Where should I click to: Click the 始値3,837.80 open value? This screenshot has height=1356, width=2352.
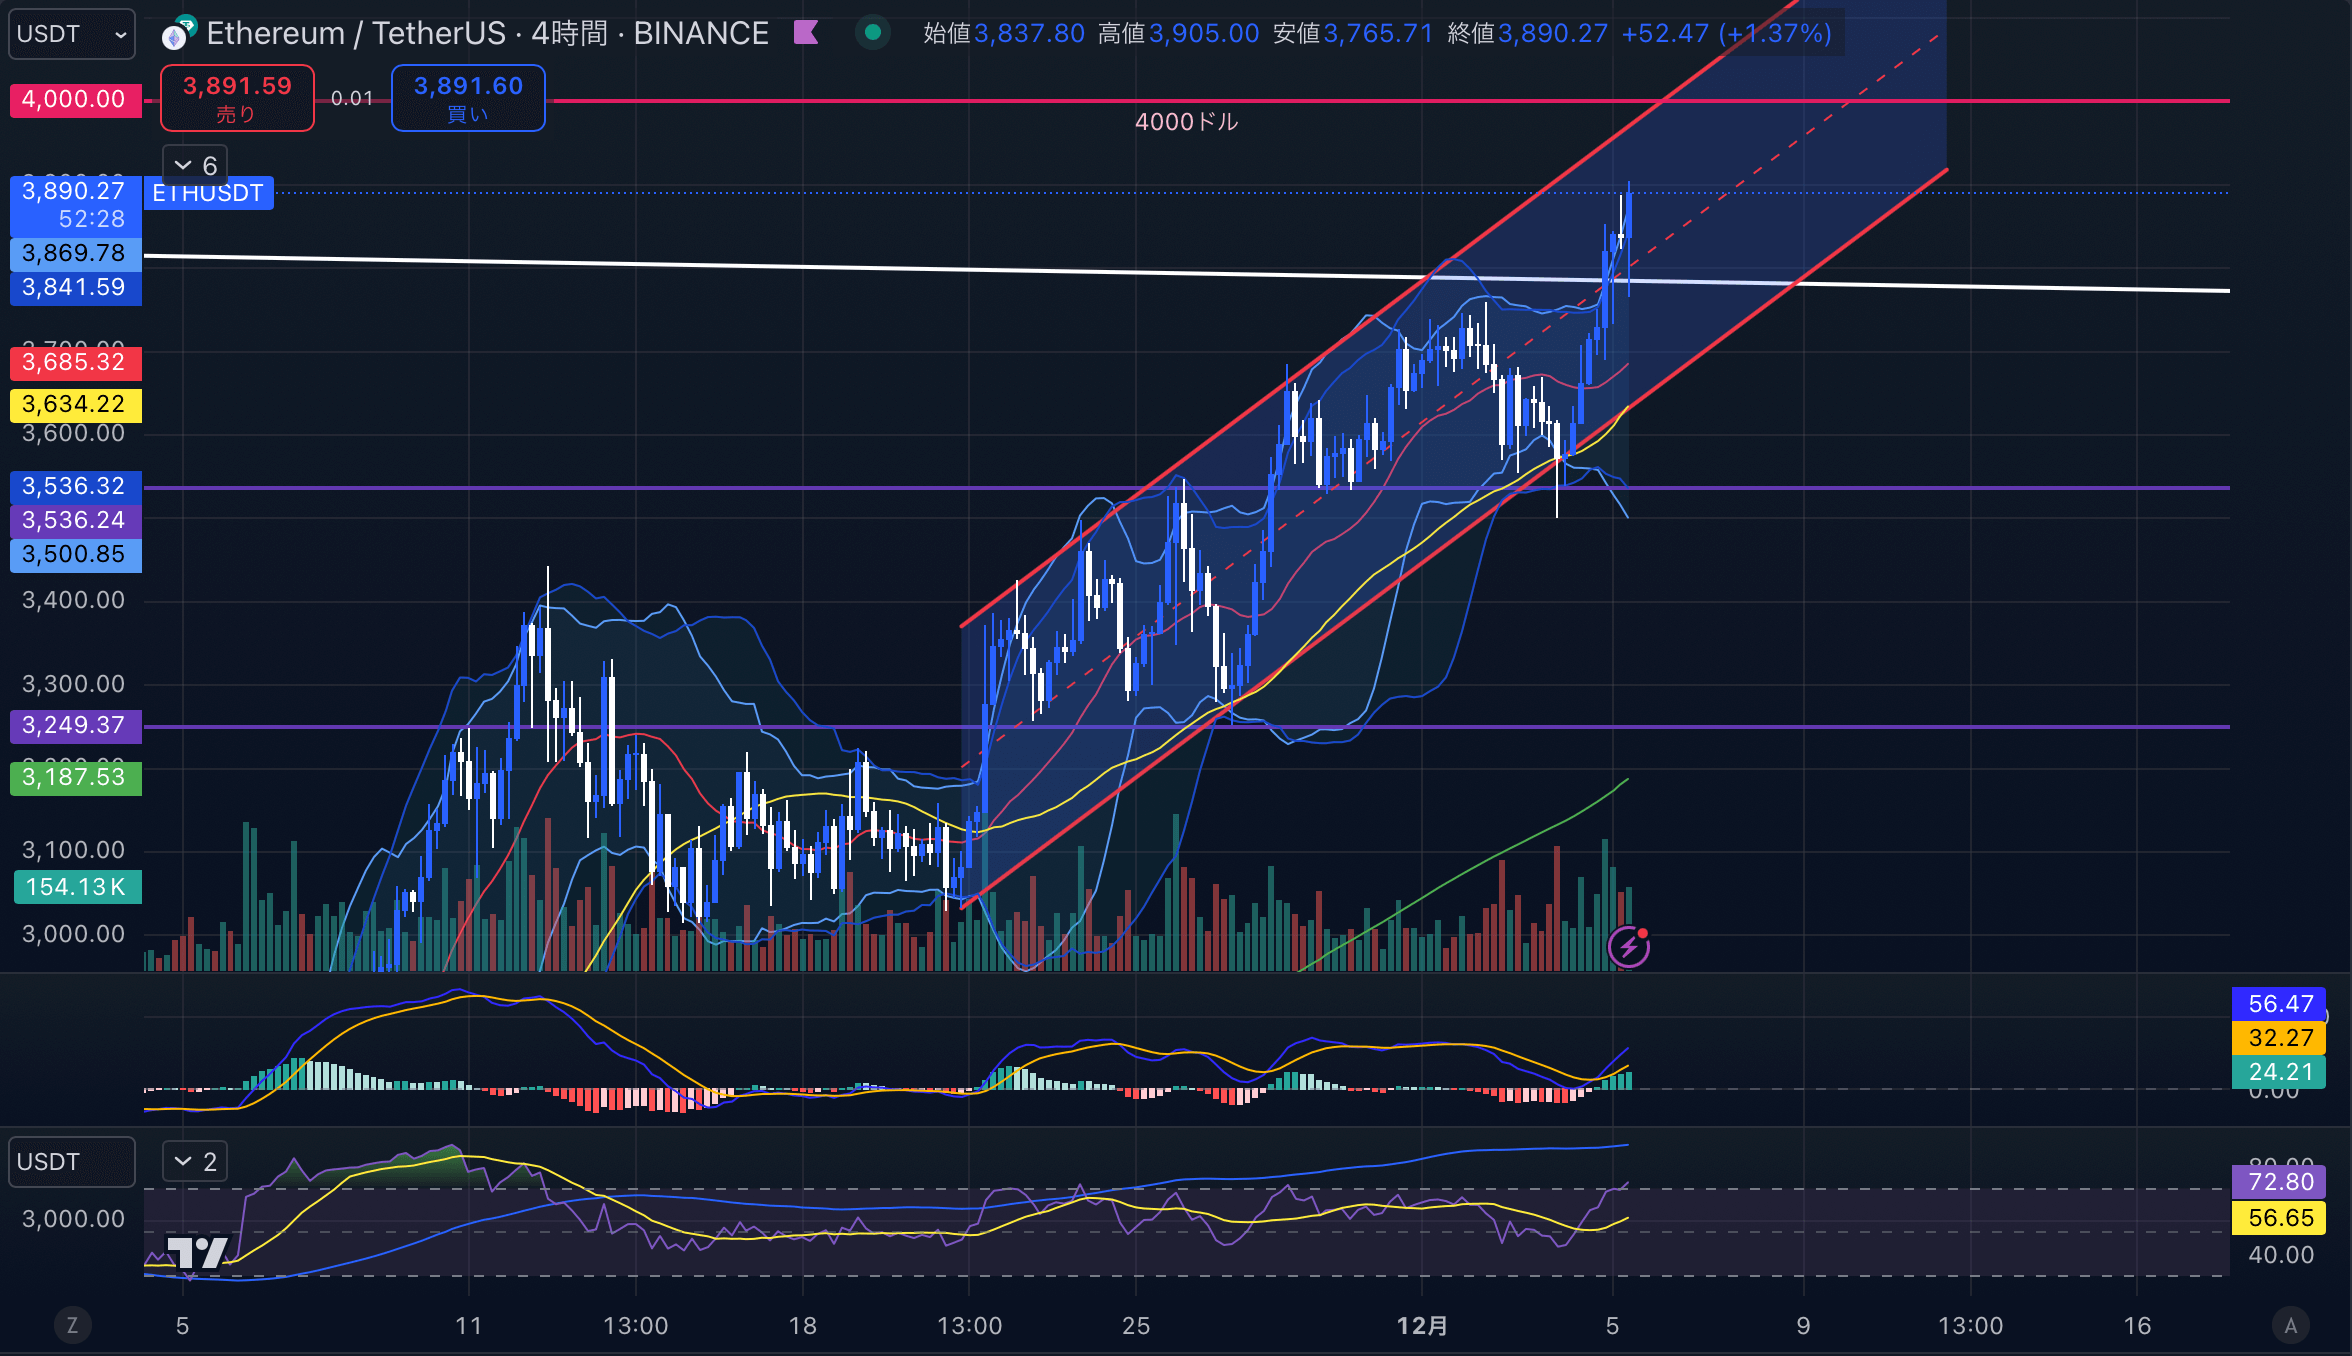click(1004, 34)
